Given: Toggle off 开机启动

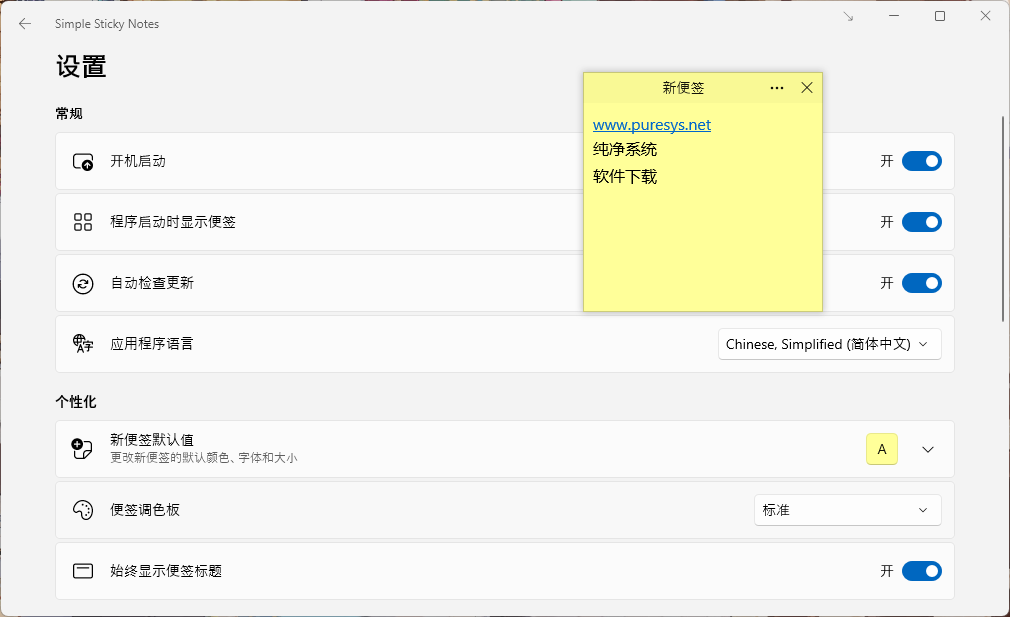Looking at the screenshot, I should click(x=921, y=161).
